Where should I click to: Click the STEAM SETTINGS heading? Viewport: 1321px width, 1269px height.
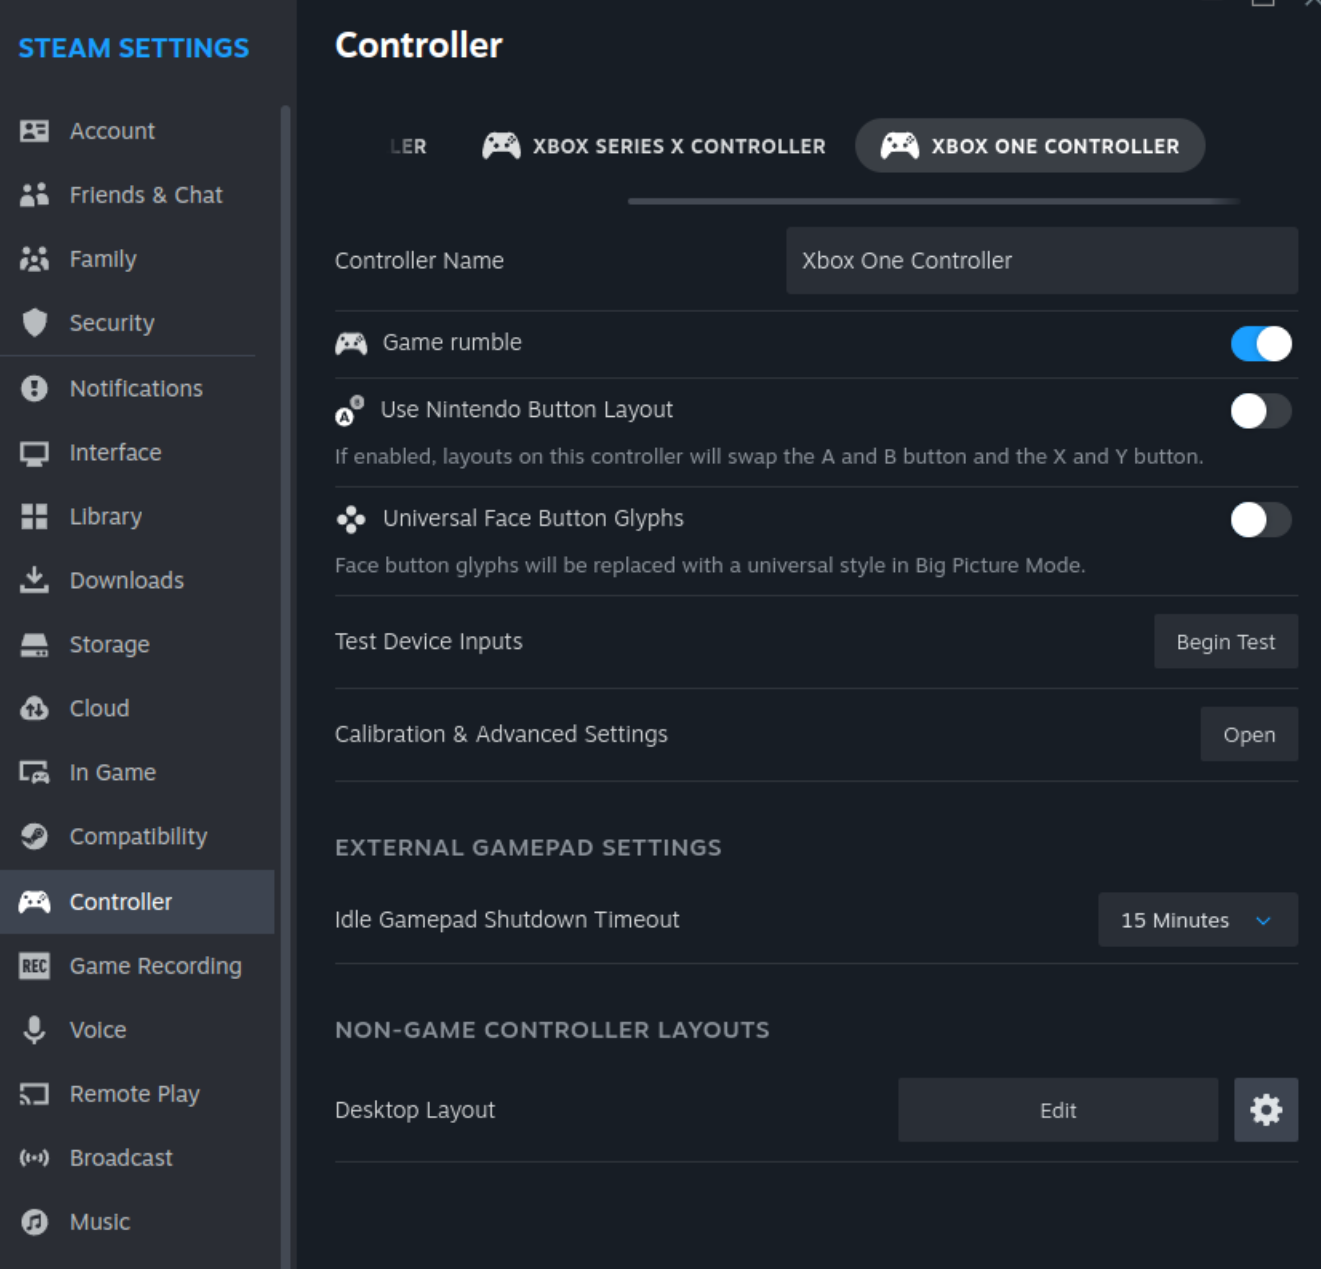134,48
